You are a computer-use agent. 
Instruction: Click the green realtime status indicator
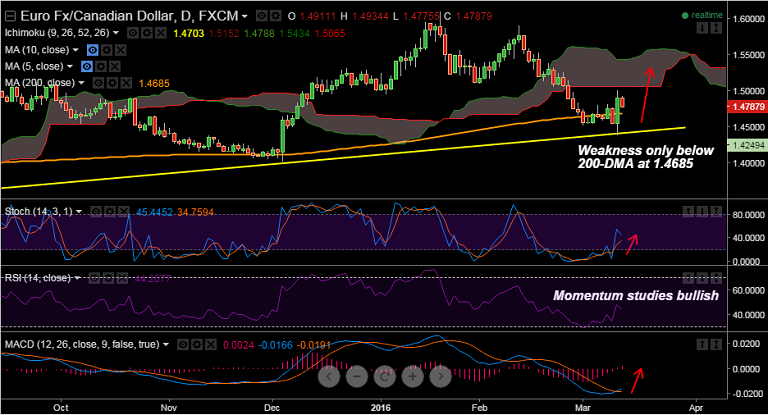(702, 15)
